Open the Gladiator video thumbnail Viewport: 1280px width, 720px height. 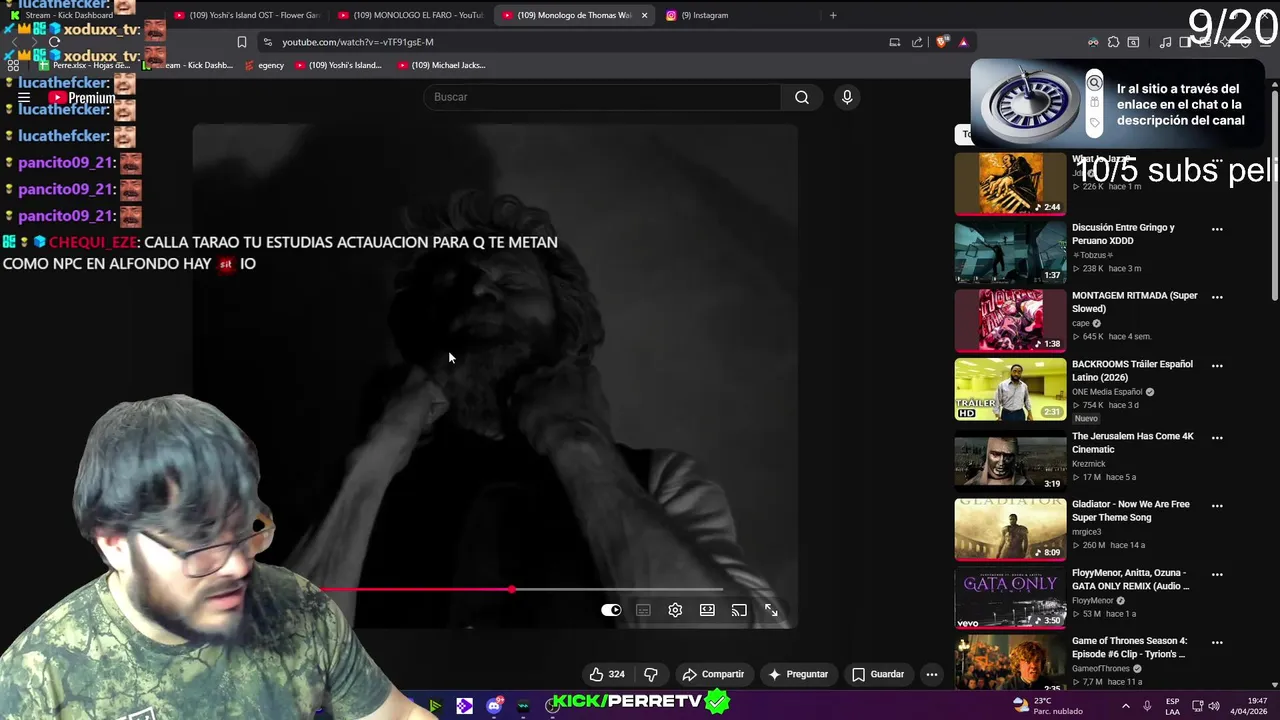coord(1010,529)
